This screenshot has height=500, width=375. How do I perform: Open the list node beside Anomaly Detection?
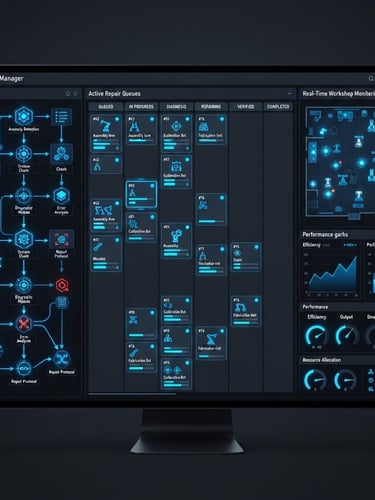(x=61, y=117)
